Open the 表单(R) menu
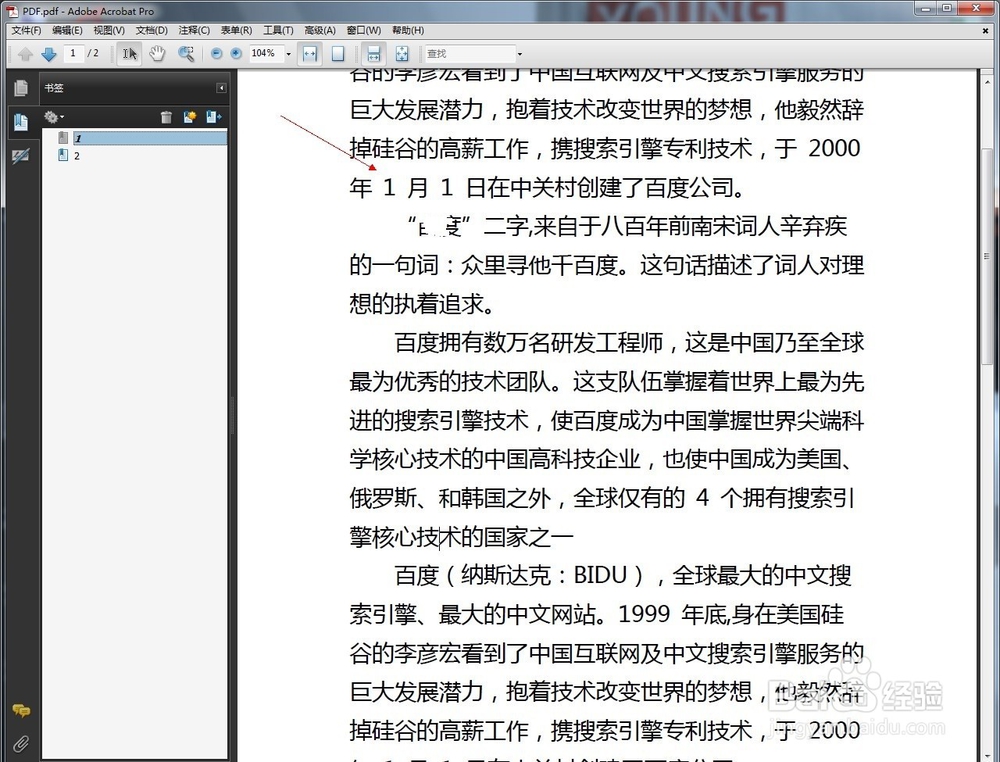Screen dimensions: 1000x762 (236, 30)
